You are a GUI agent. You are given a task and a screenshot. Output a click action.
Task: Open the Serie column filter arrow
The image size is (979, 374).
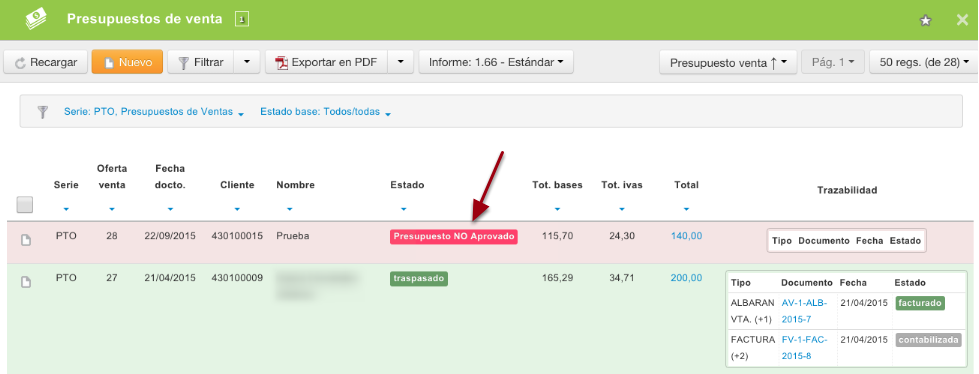[x=66, y=209]
